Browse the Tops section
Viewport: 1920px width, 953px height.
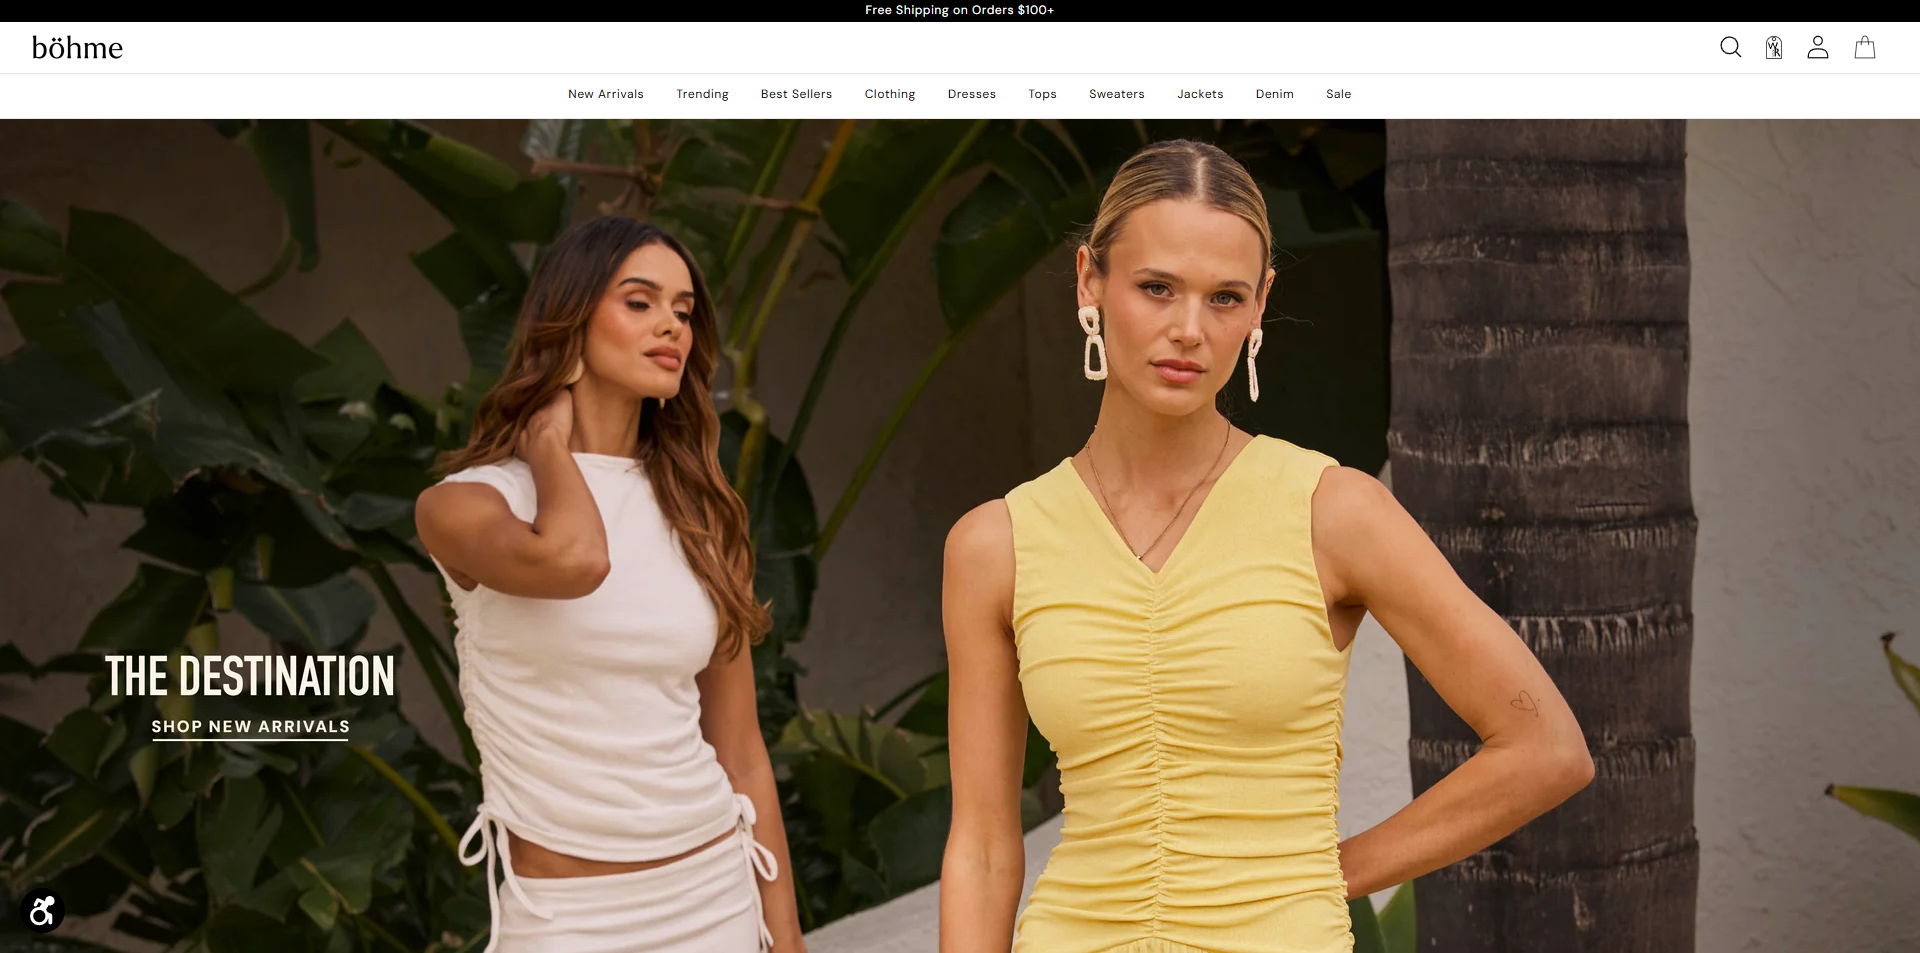tap(1042, 94)
